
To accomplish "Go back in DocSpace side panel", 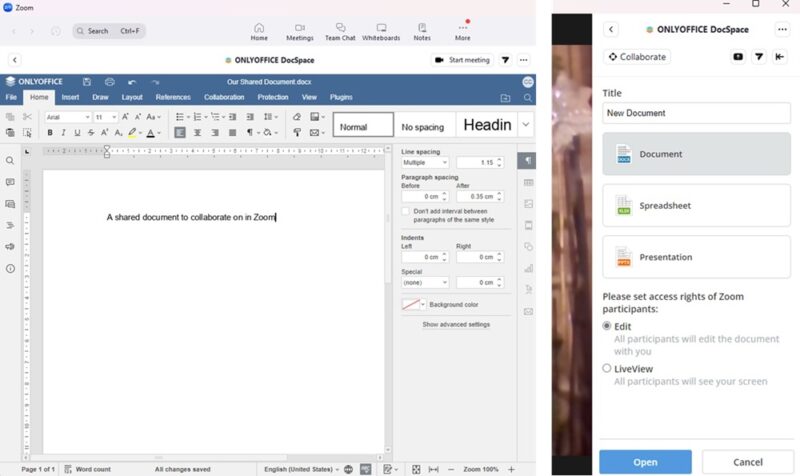I will (611, 30).
